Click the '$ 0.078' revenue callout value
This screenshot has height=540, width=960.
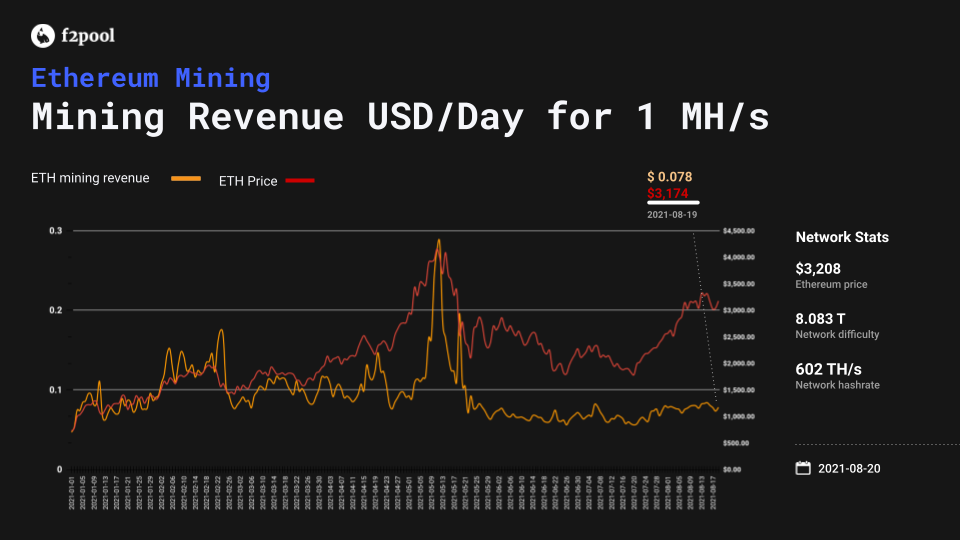pyautogui.click(x=670, y=177)
